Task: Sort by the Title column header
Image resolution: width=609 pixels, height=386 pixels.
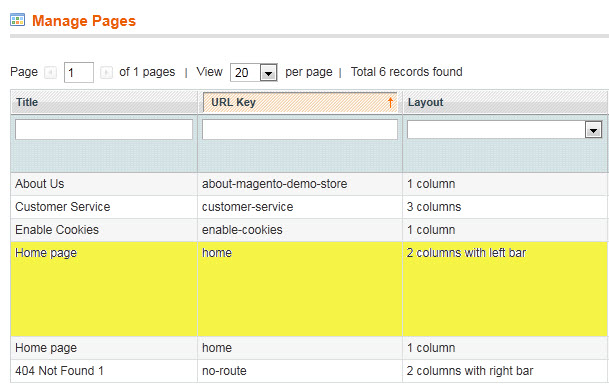Action: (x=104, y=103)
